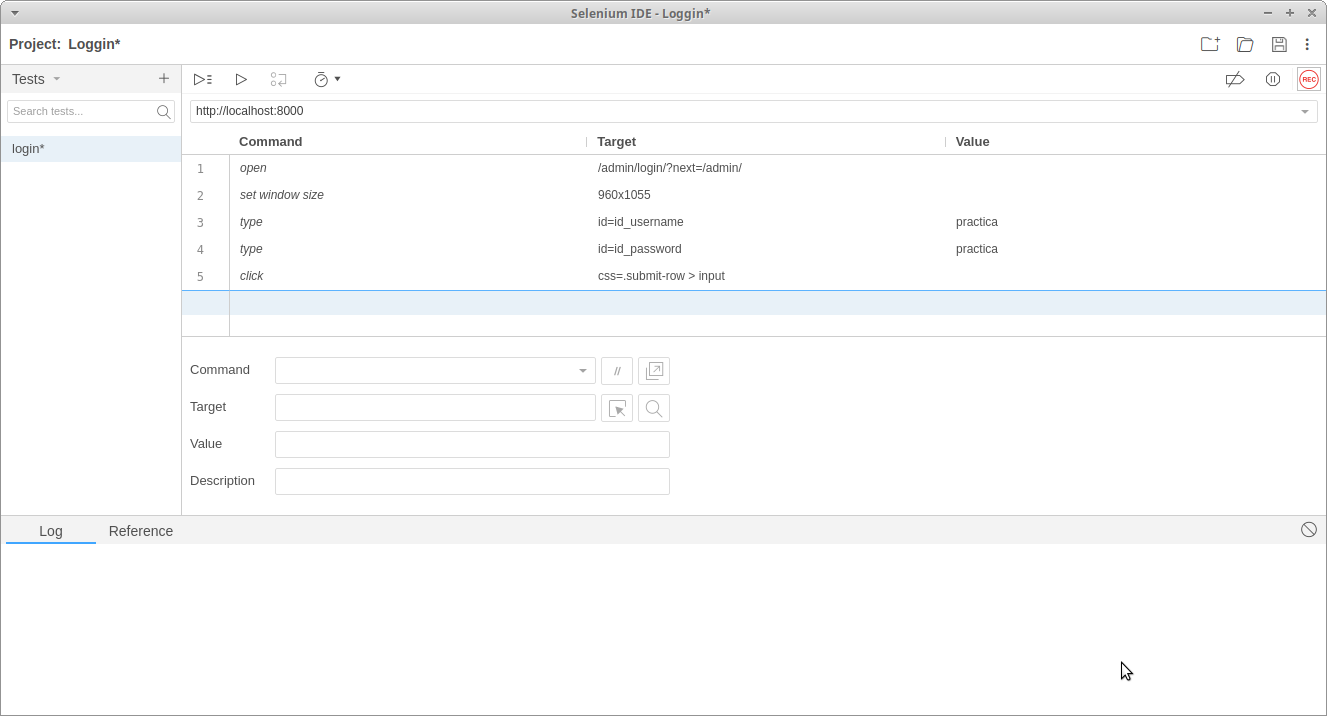Toggle pause on exceptions
Image resolution: width=1327 pixels, height=716 pixels.
click(1273, 79)
